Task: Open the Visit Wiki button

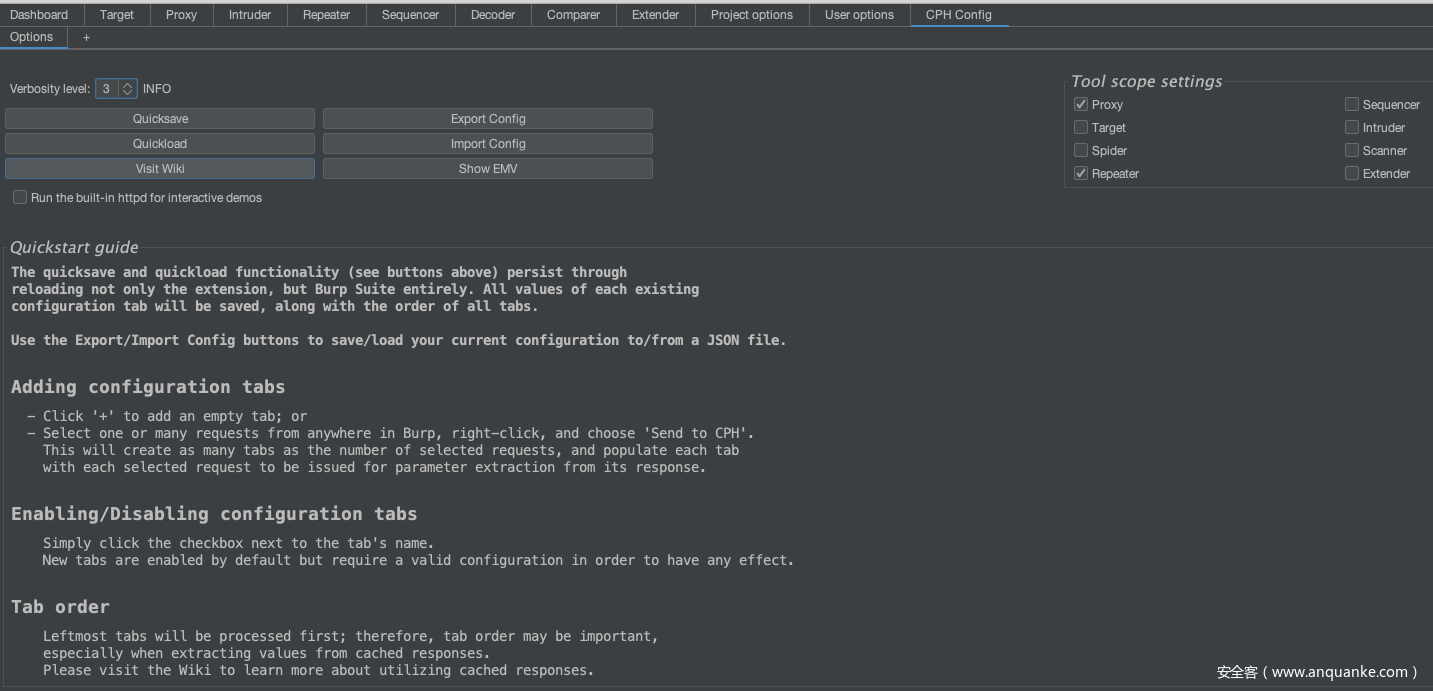Action: pyautogui.click(x=160, y=169)
